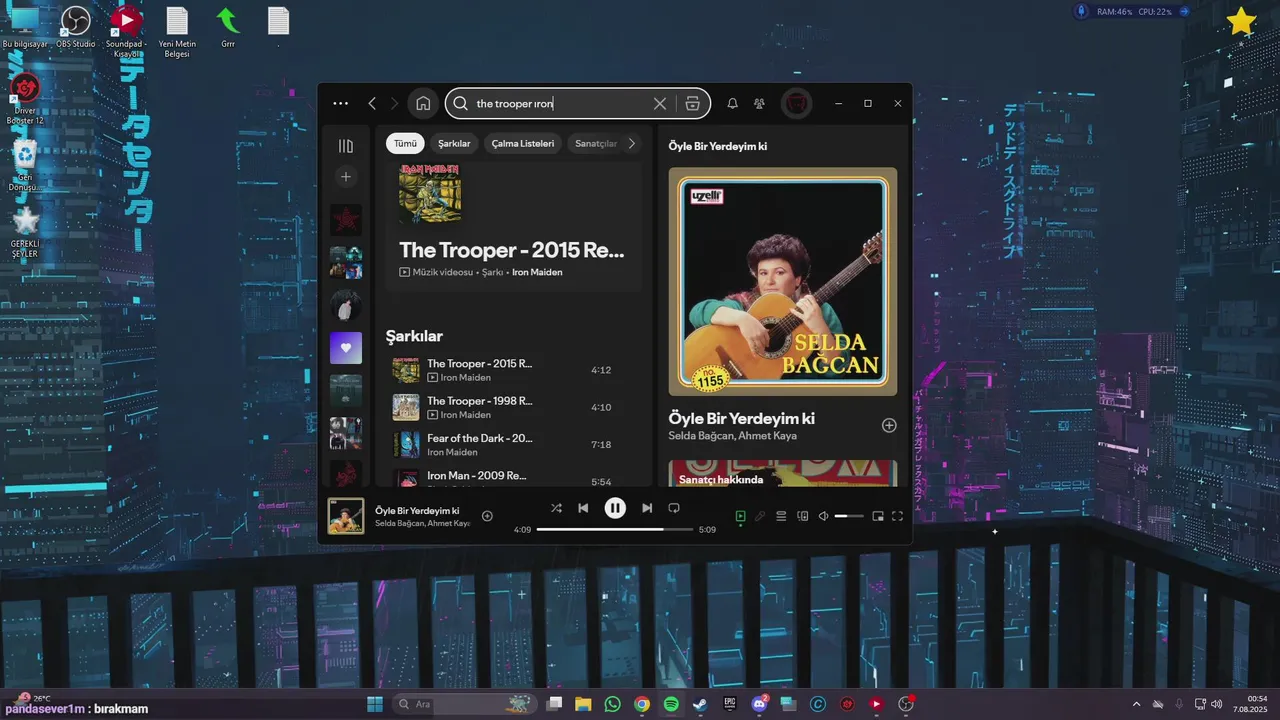Click the taskbar Ara search box
The height and width of the screenshot is (720, 1280).
[x=465, y=704]
